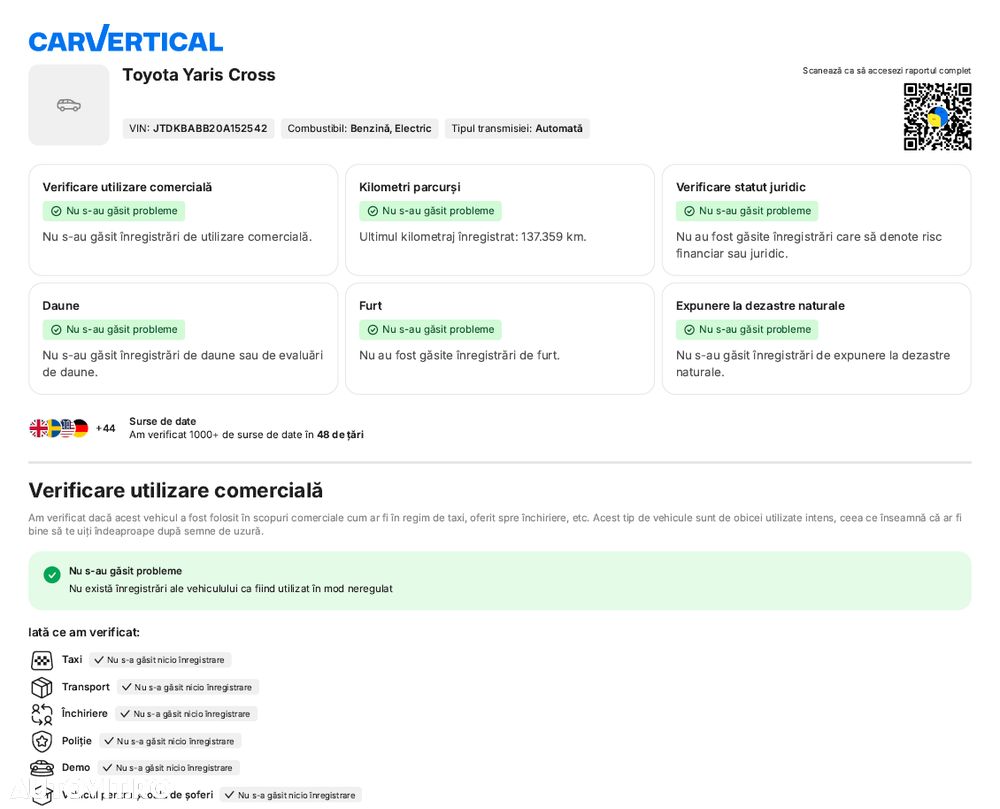The width and height of the screenshot is (1000, 809).
Task: Click the Surse de date heading
Action: pos(163,421)
